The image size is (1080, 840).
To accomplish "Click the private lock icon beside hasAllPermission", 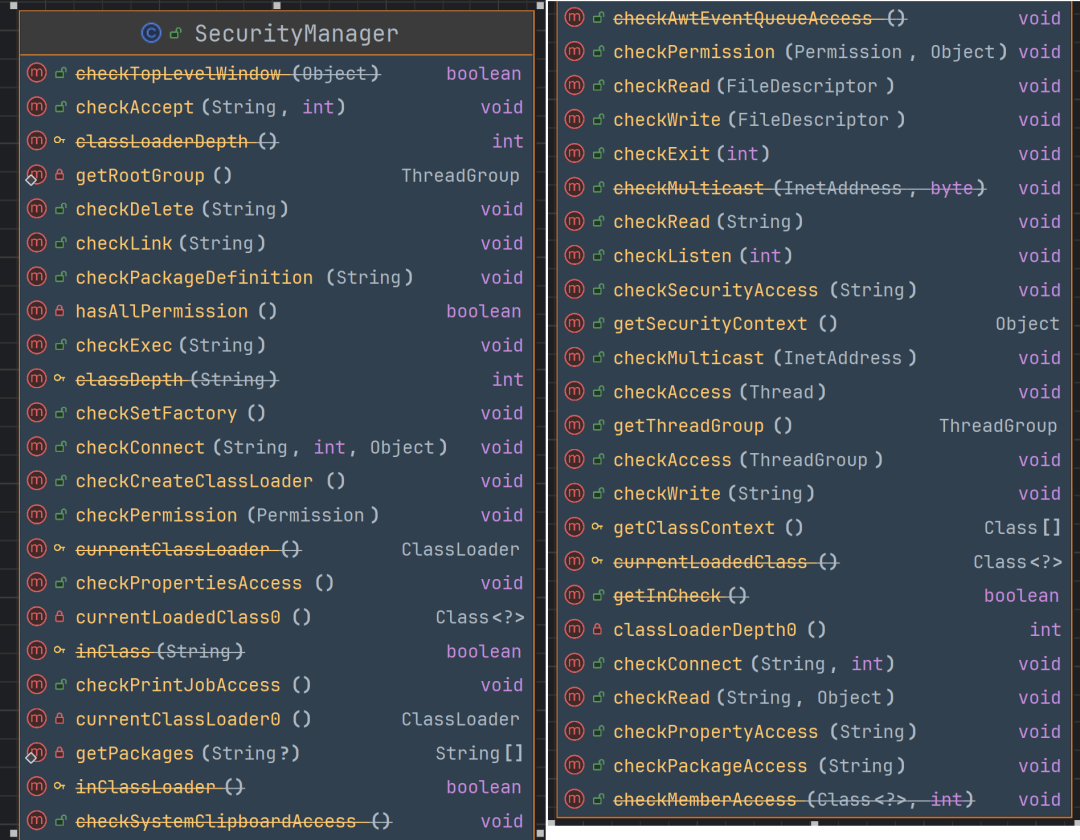I will (60, 312).
